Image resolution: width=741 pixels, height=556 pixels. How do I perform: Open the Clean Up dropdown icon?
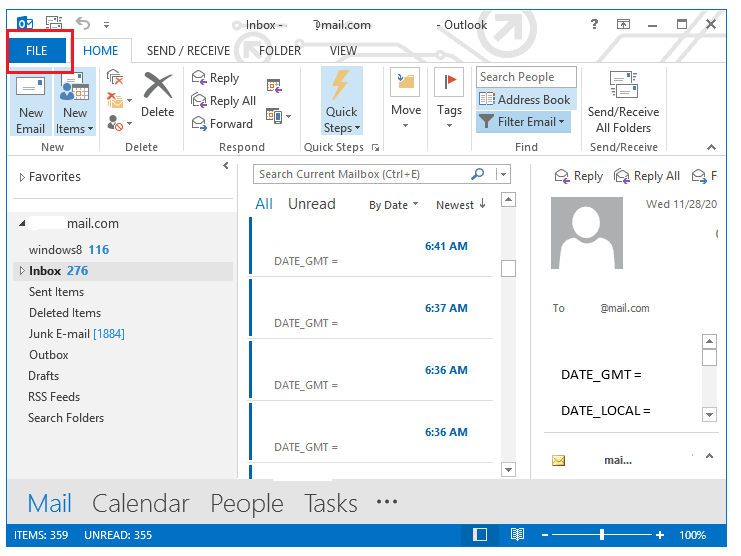(119, 100)
